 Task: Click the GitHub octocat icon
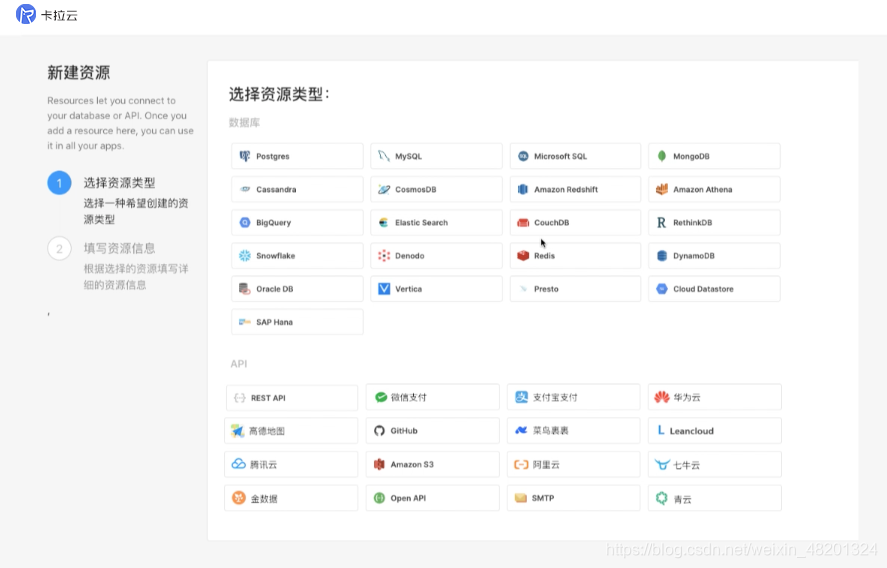[x=379, y=431]
